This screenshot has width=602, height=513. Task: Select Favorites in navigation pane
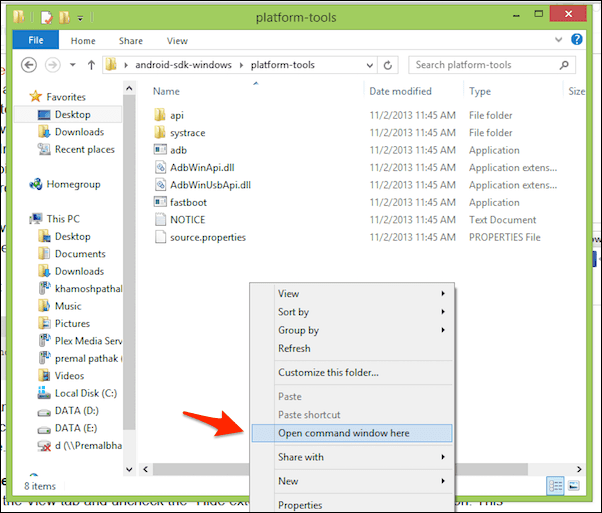pos(66,97)
